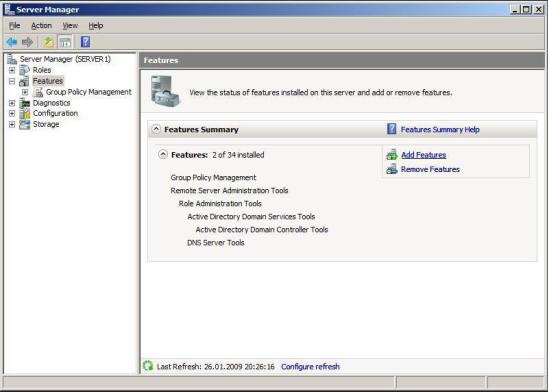Click the Server Manager title bar icon

[9, 9]
